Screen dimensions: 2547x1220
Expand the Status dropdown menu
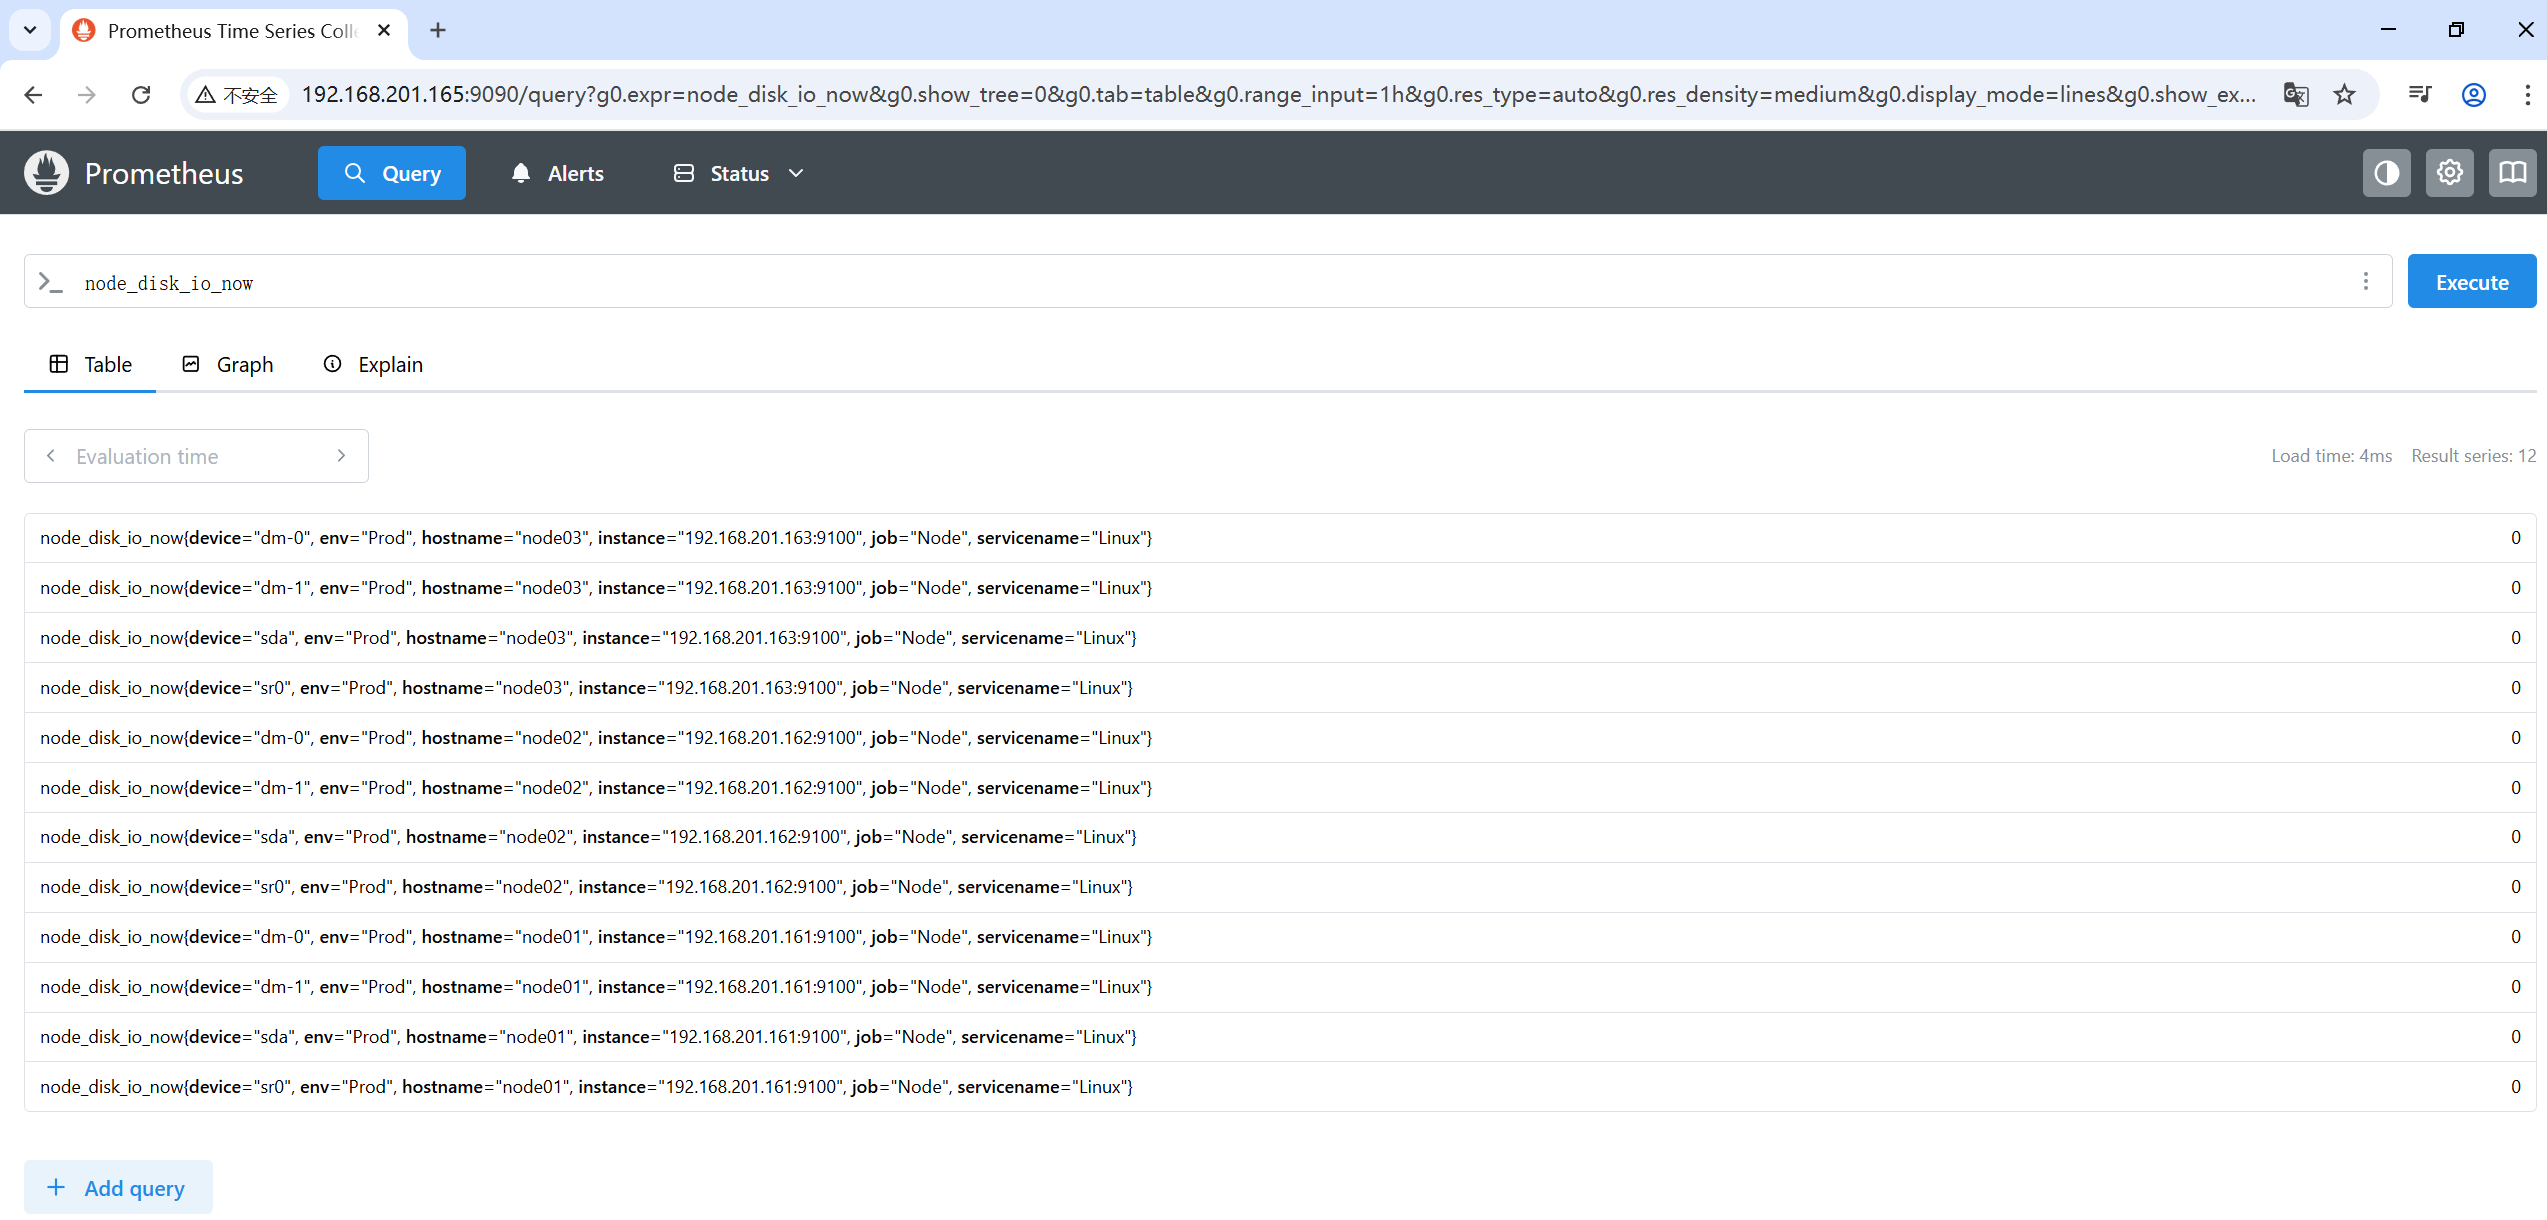739,173
